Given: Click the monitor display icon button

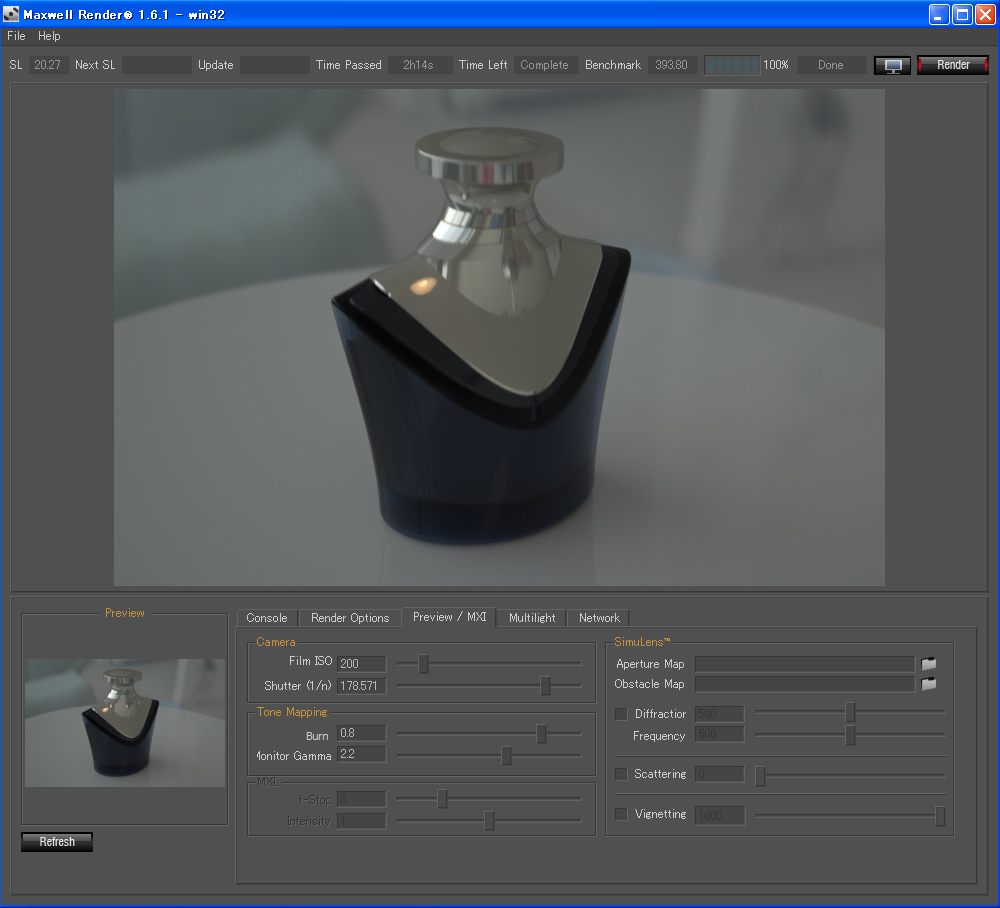Looking at the screenshot, I should click(x=892, y=65).
